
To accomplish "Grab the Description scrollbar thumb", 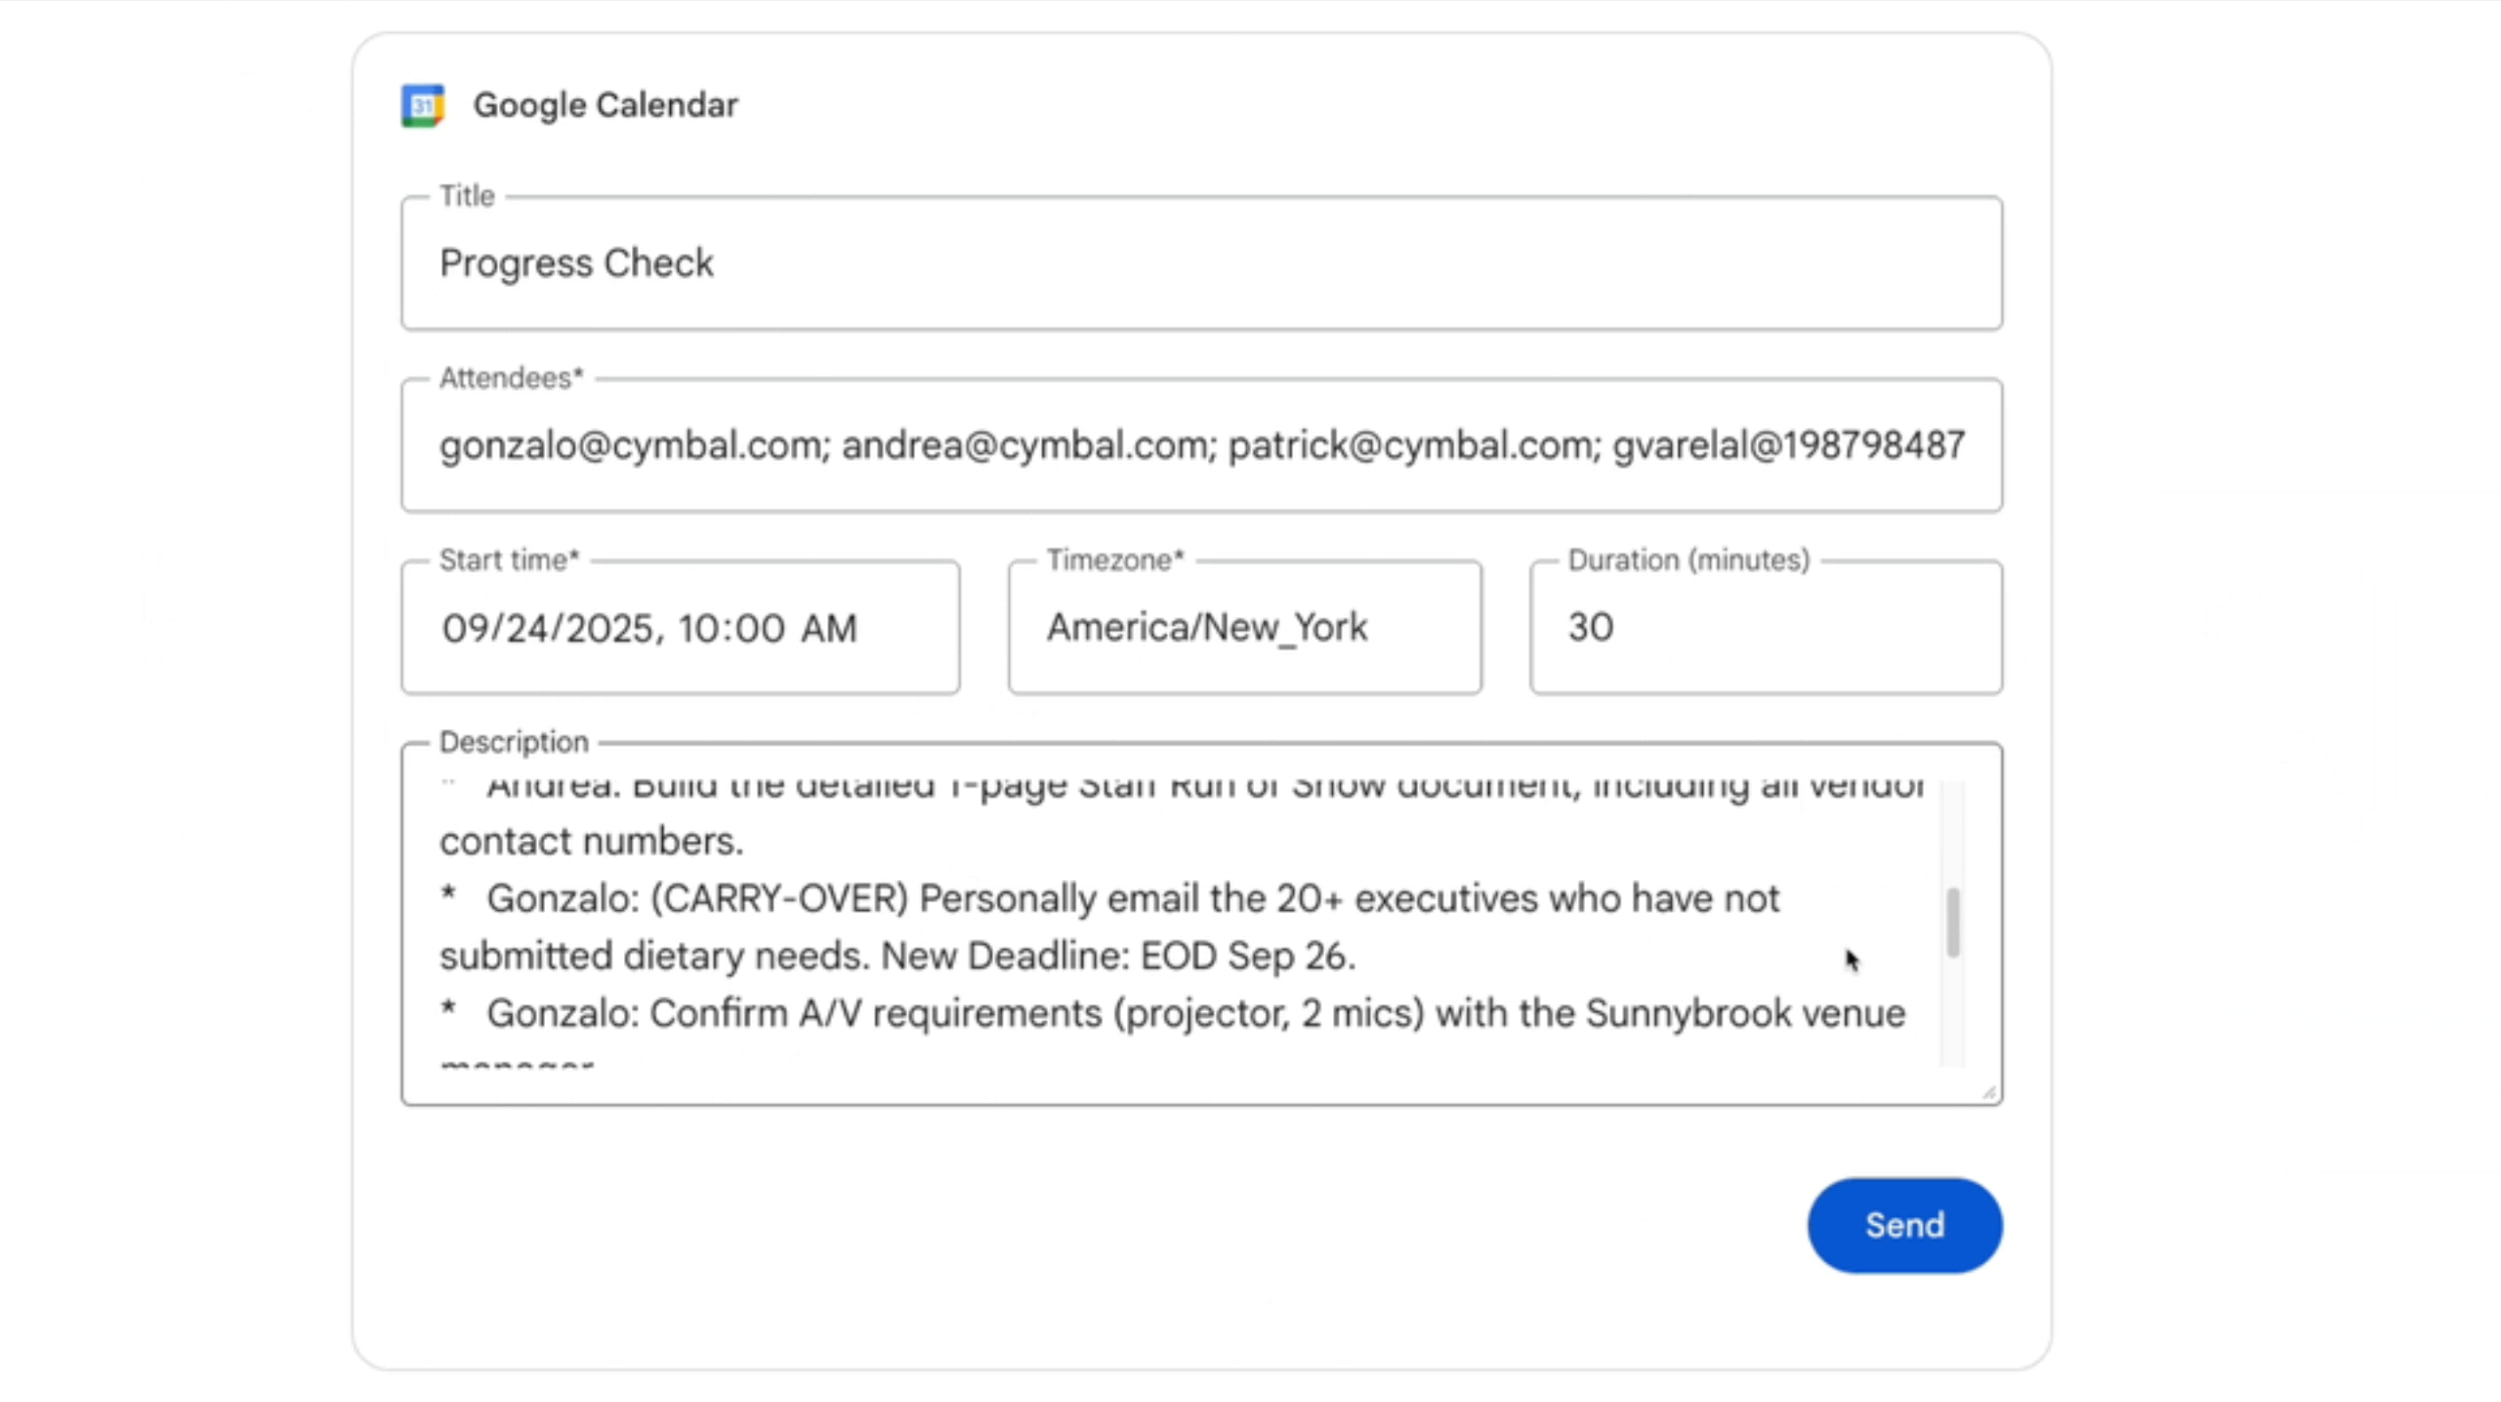I will (x=1952, y=921).
